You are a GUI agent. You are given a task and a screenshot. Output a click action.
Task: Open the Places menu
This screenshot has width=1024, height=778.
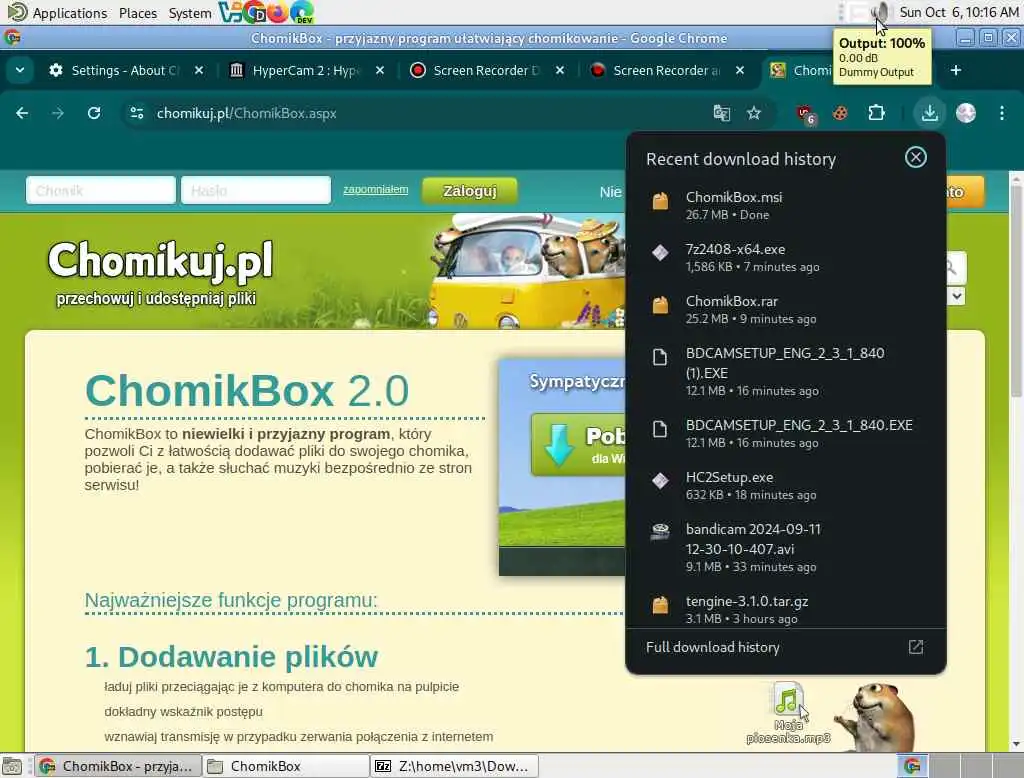click(138, 12)
